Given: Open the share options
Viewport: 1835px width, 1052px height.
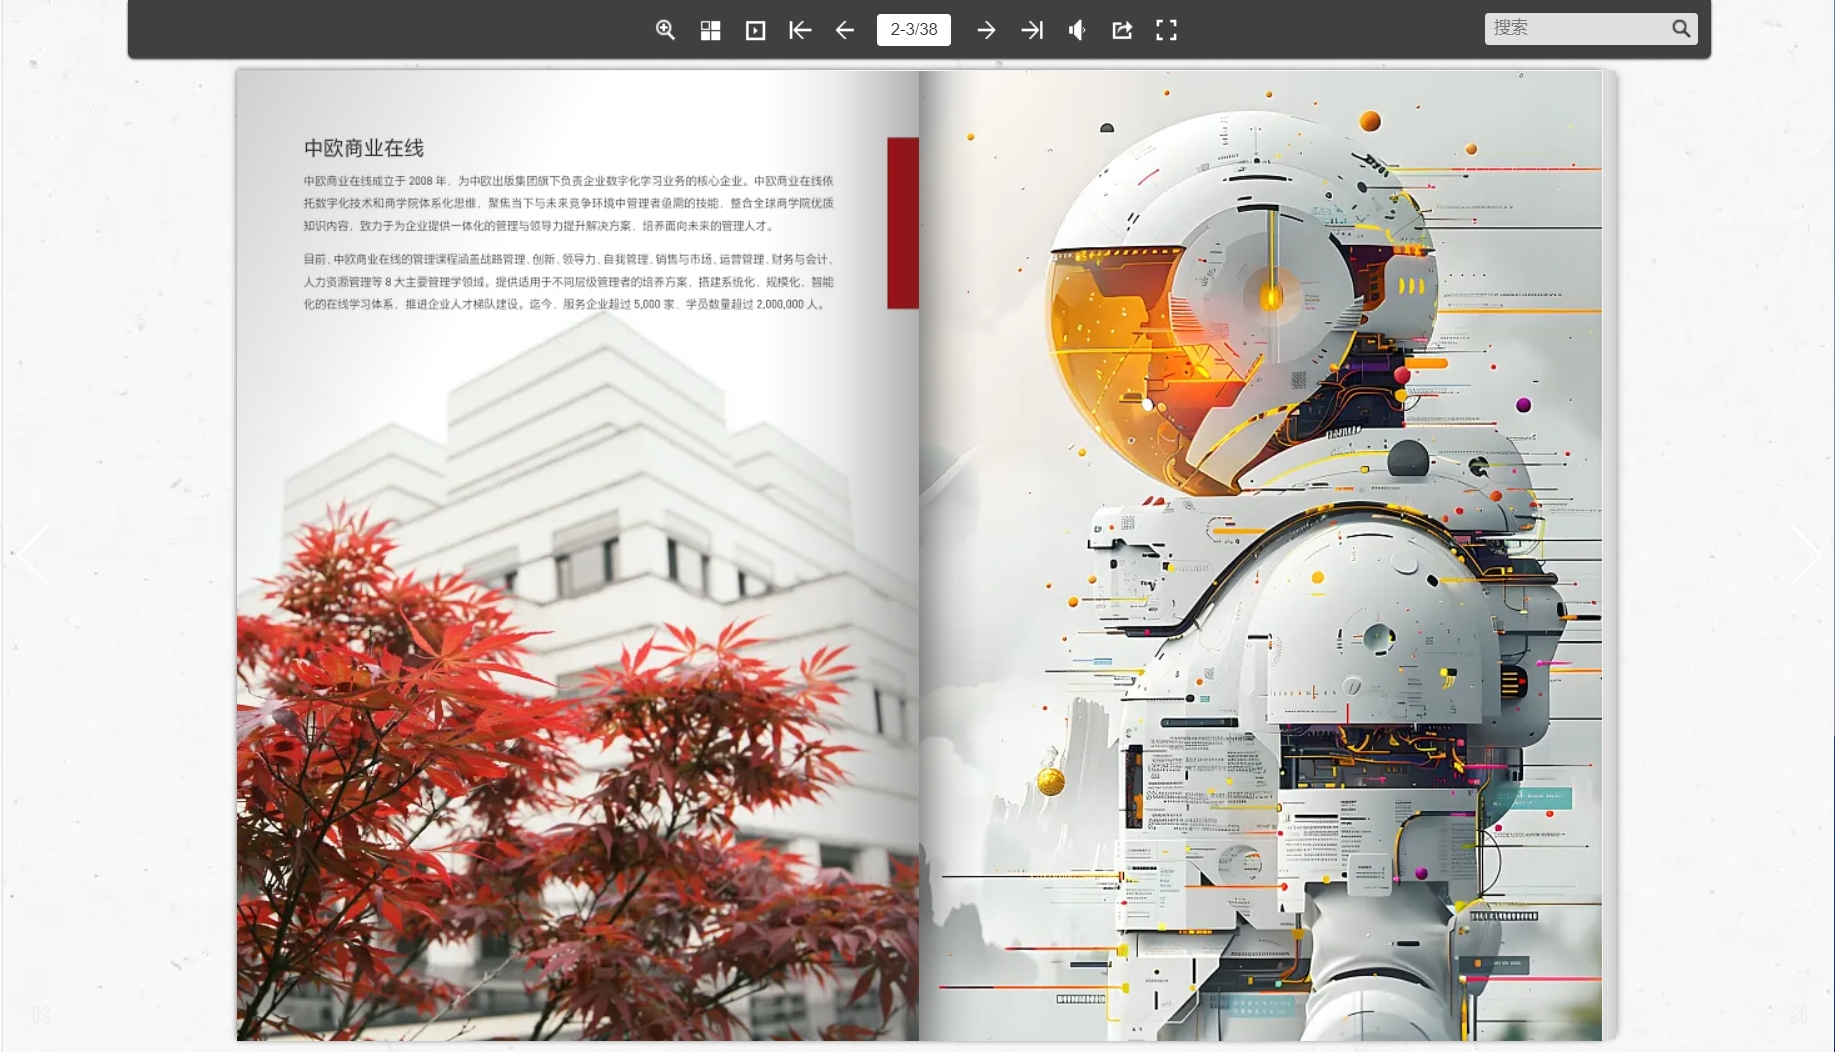Looking at the screenshot, I should pos(1122,30).
